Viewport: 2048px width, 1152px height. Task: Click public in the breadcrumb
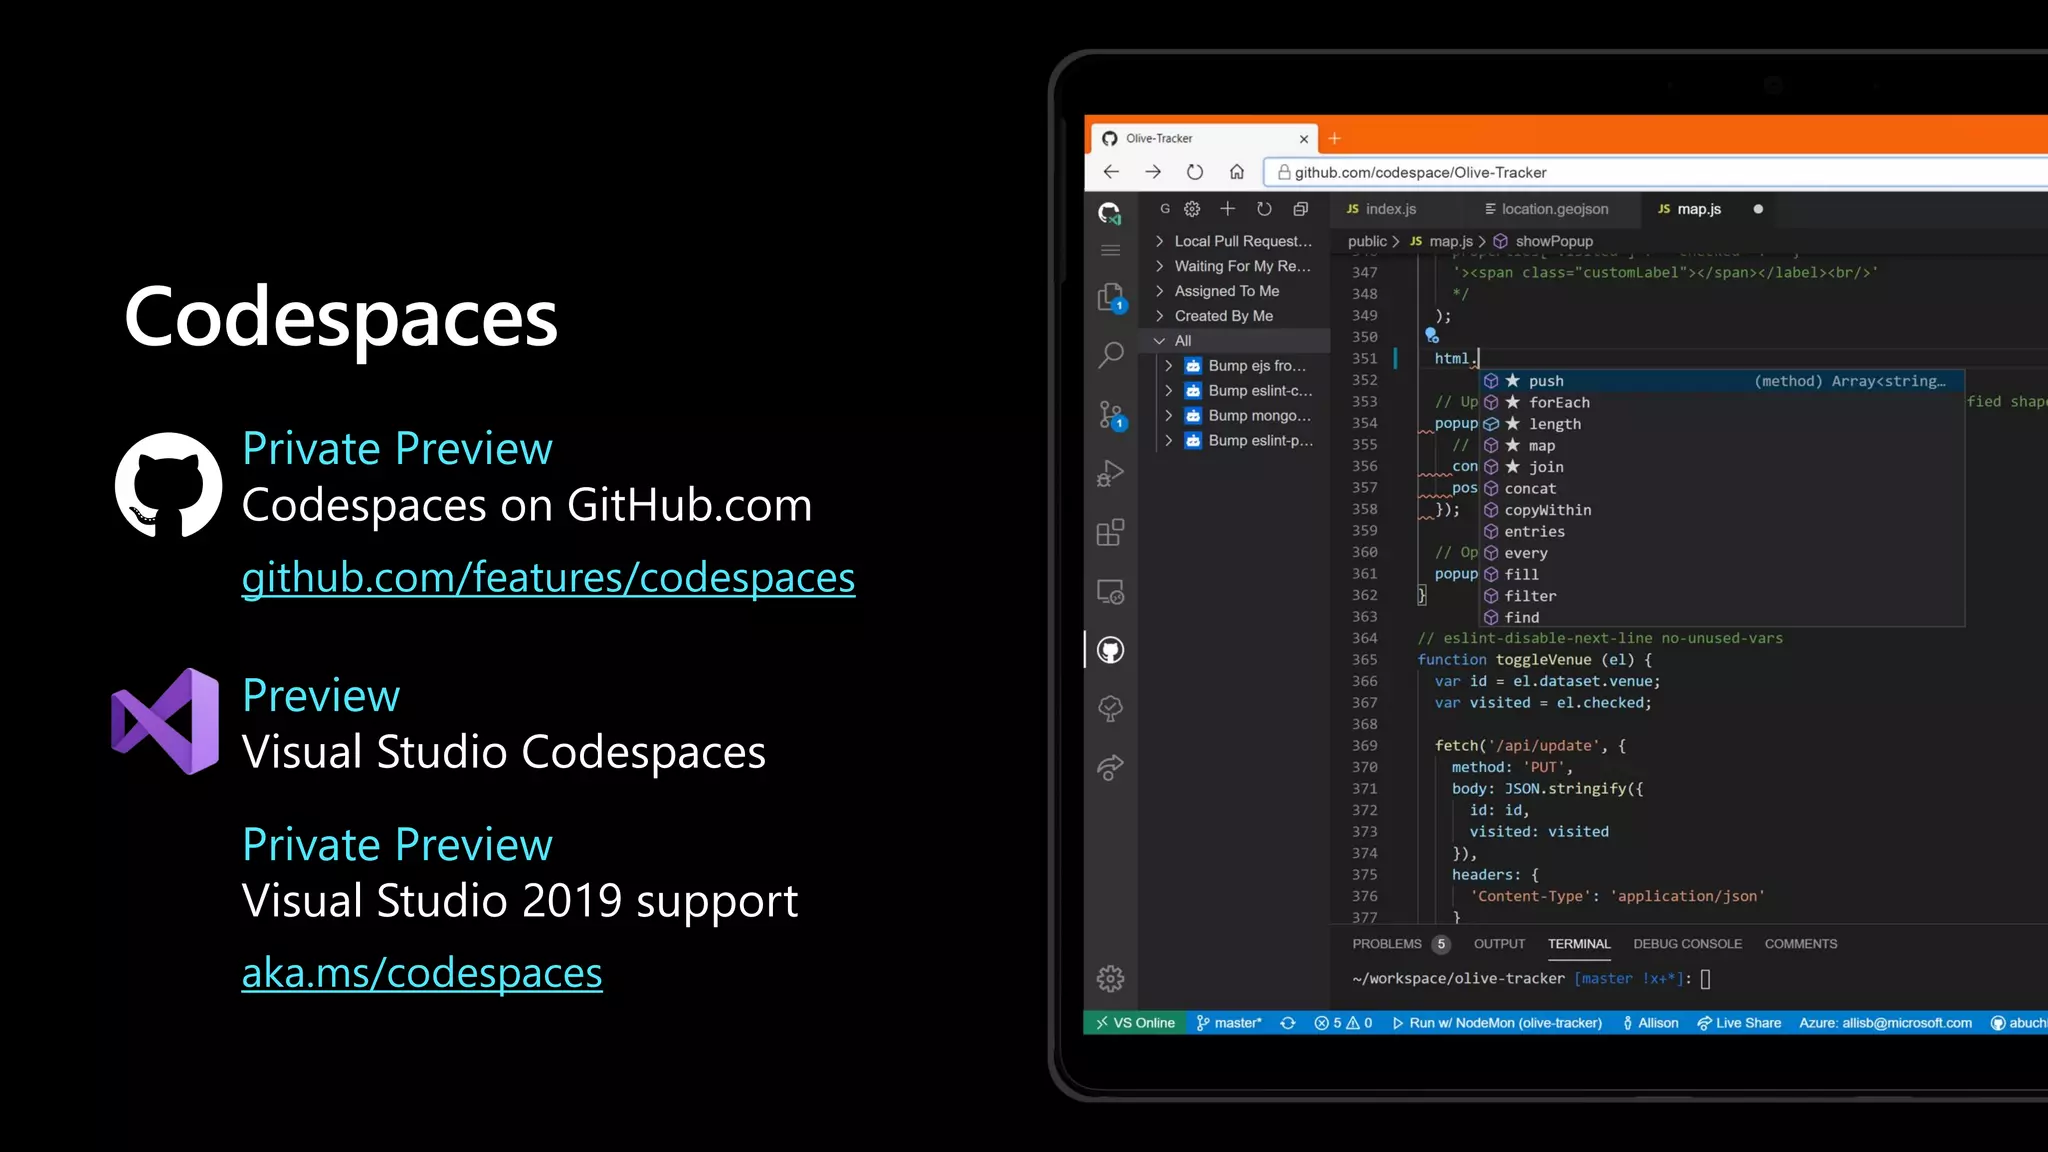coord(1367,241)
